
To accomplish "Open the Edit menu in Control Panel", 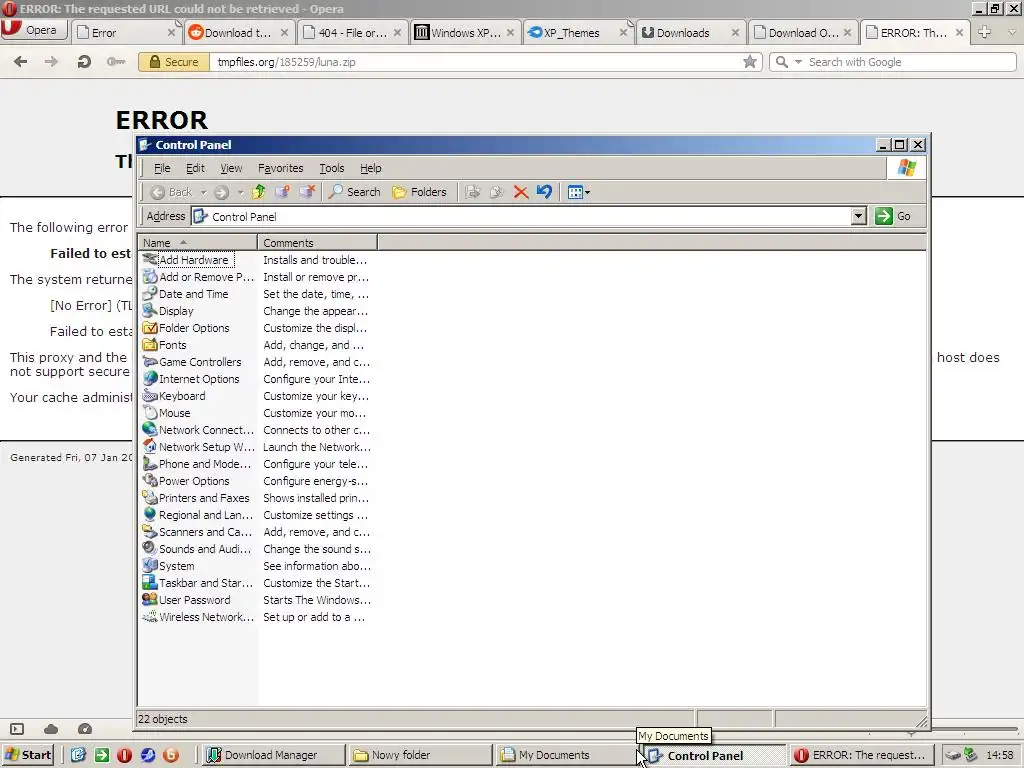I will pos(195,168).
